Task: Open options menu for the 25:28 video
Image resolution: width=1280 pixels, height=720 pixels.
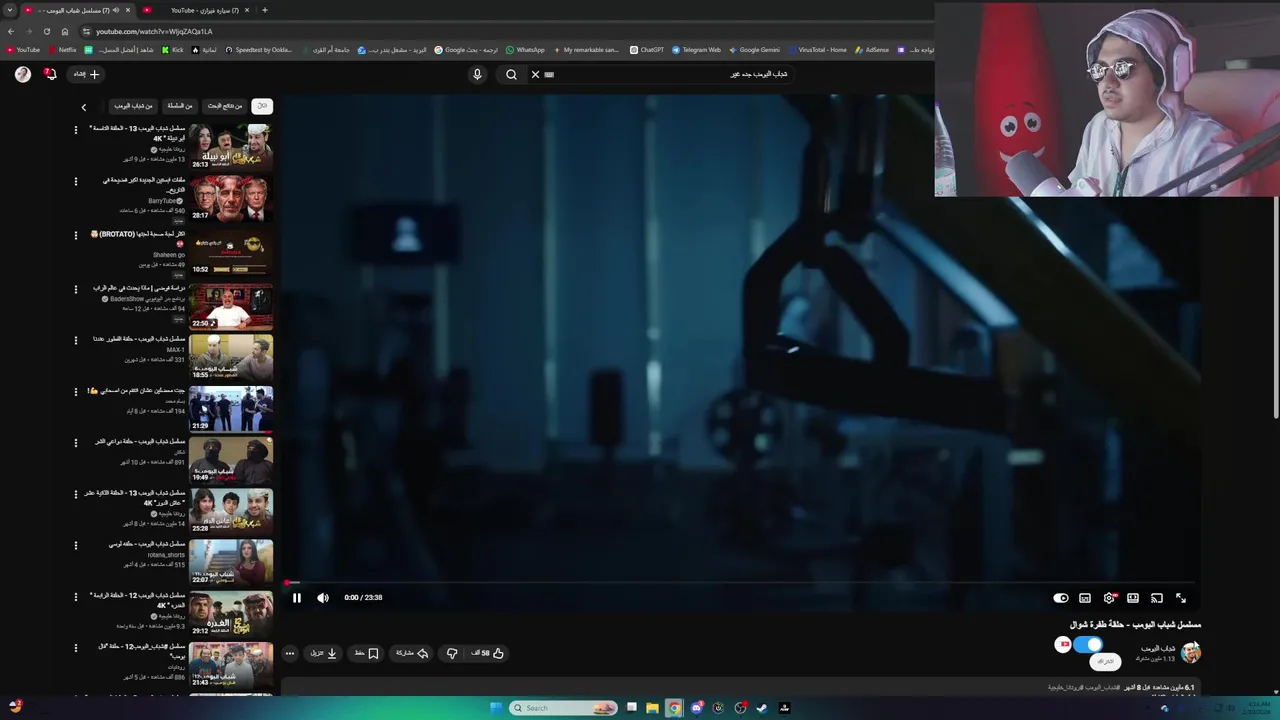Action: (76, 494)
